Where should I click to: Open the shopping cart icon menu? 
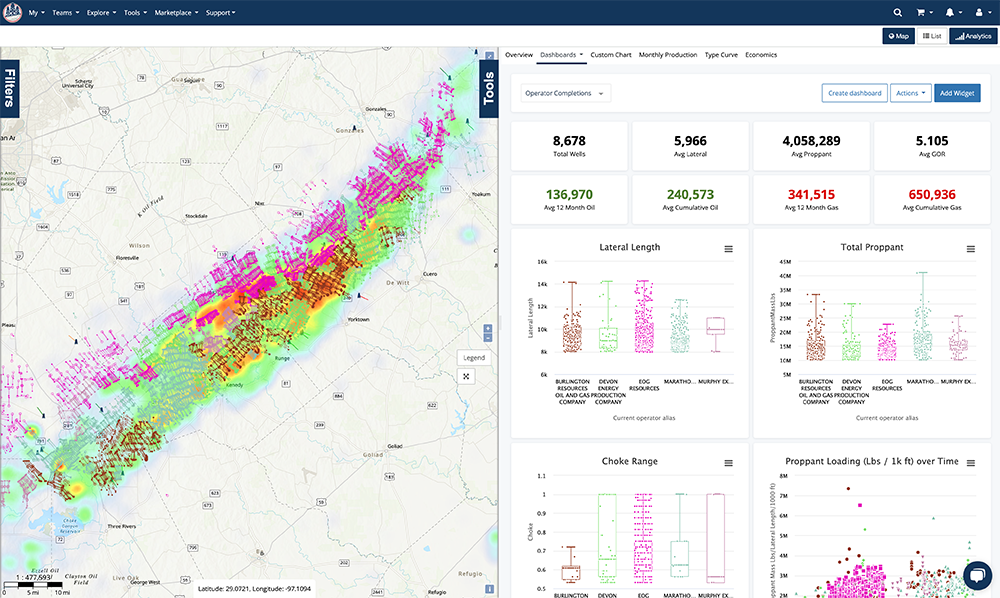[x=924, y=12]
